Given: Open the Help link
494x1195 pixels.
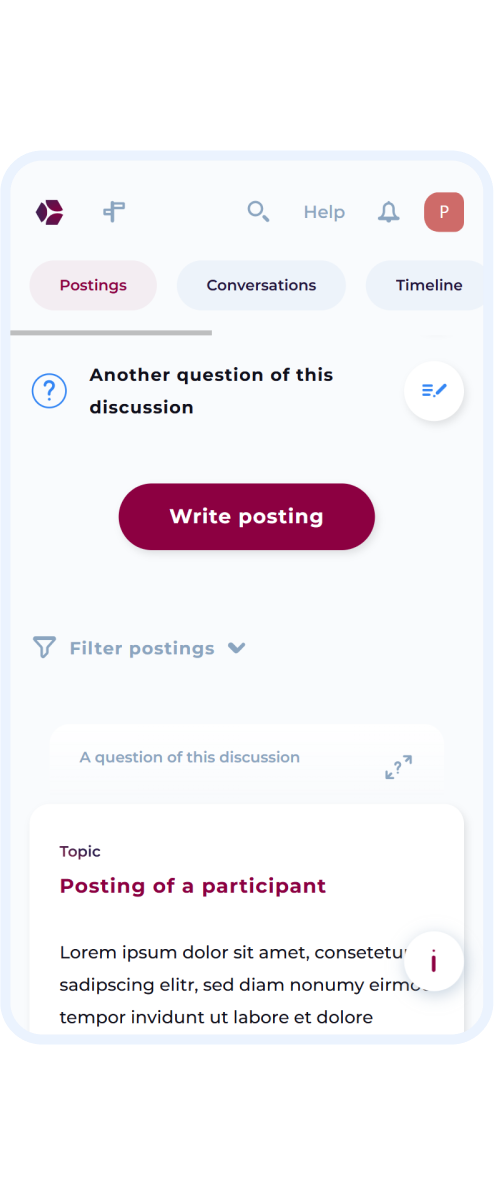Looking at the screenshot, I should coord(324,212).
